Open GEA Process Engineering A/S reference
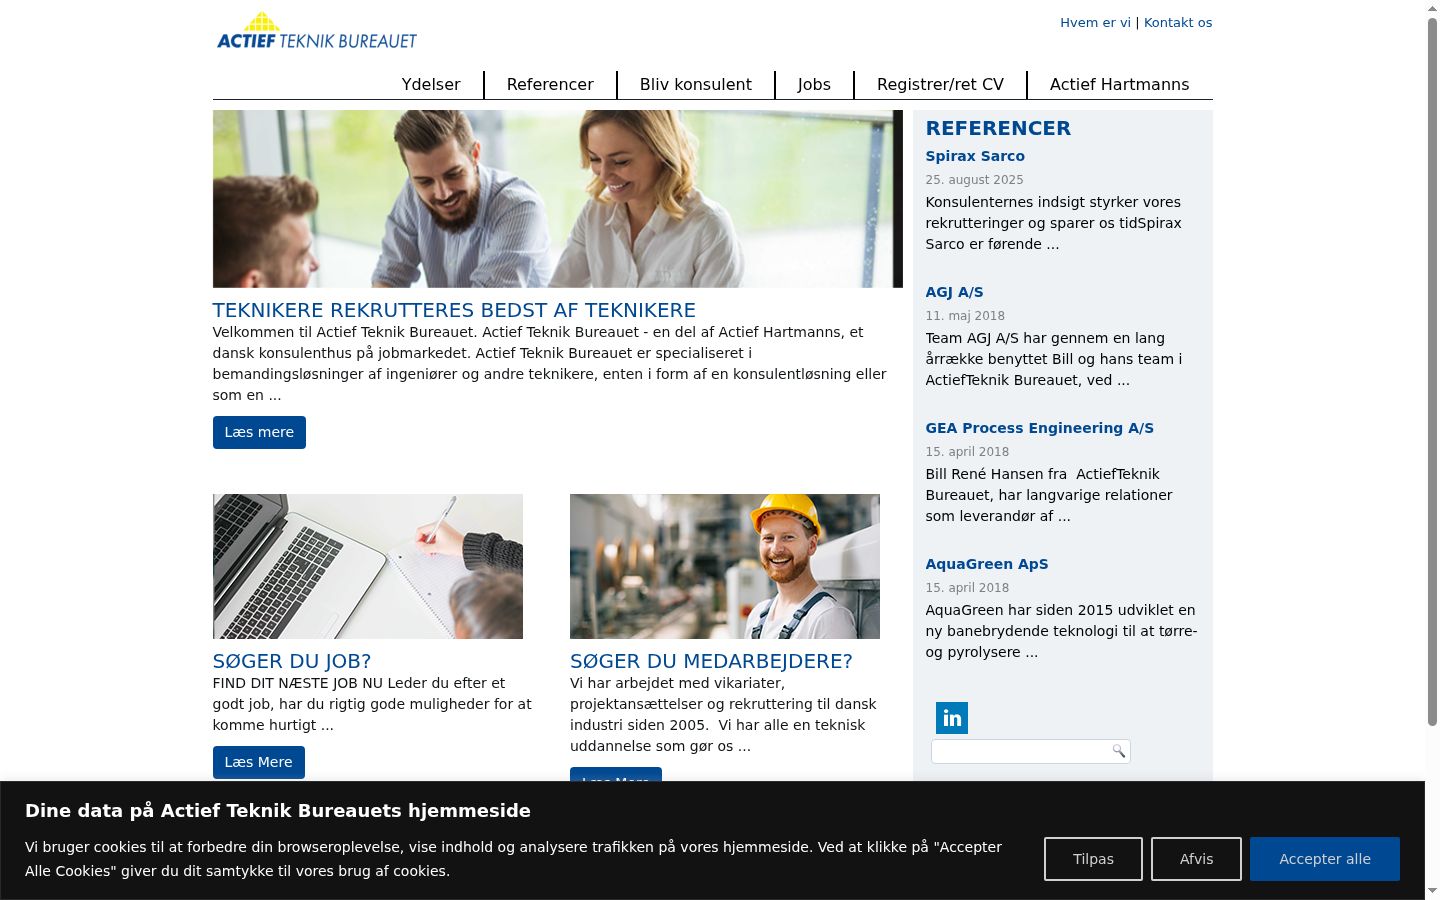The width and height of the screenshot is (1440, 900). (1039, 428)
